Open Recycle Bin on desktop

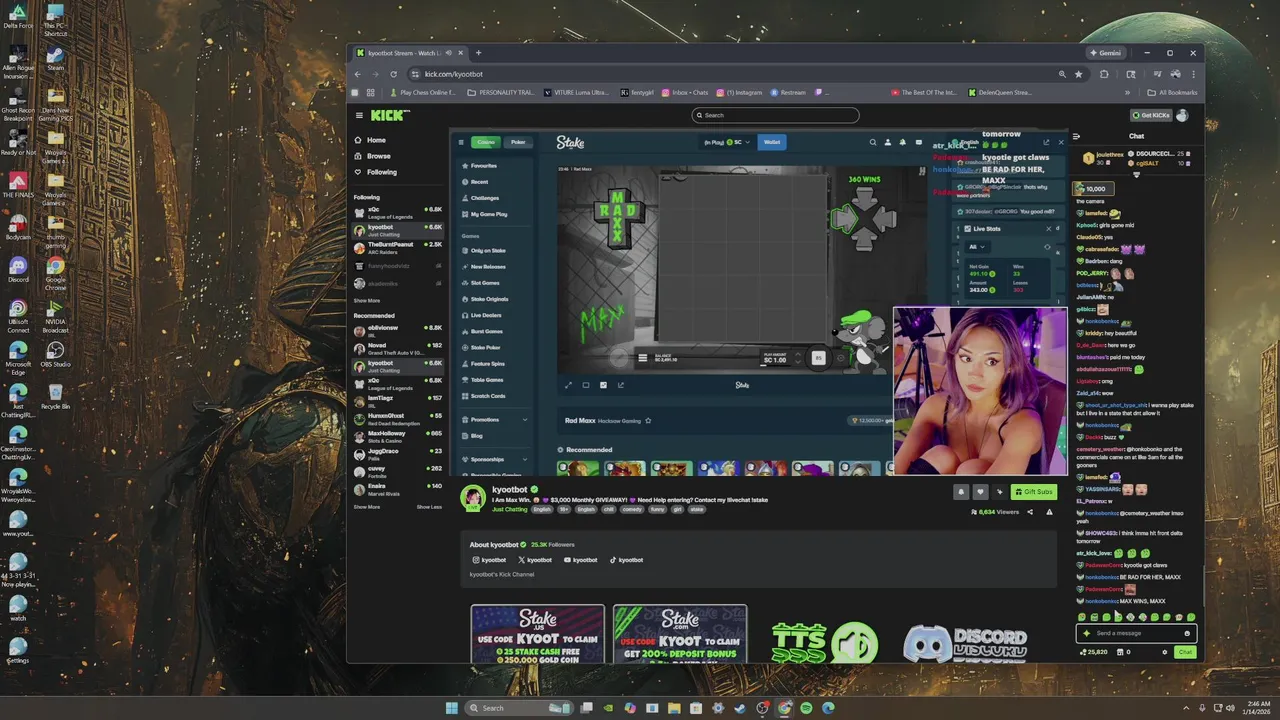pyautogui.click(x=55, y=397)
